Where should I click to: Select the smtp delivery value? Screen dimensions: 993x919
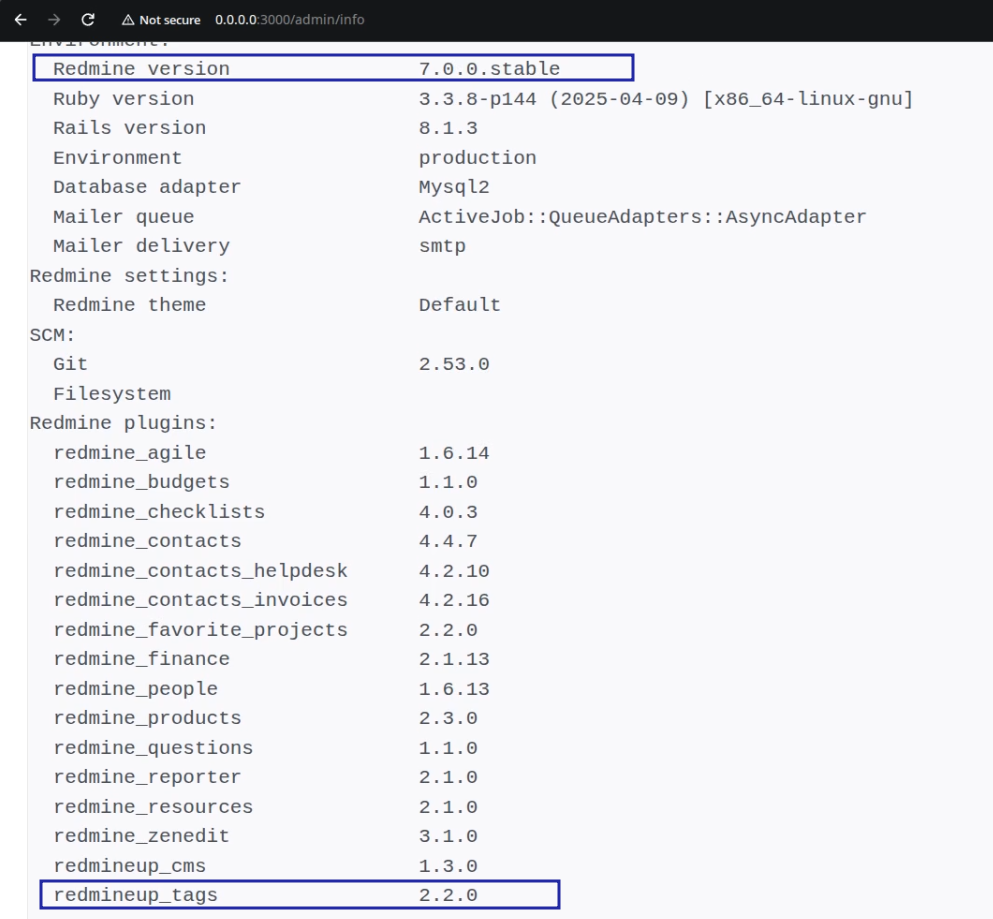(x=442, y=246)
